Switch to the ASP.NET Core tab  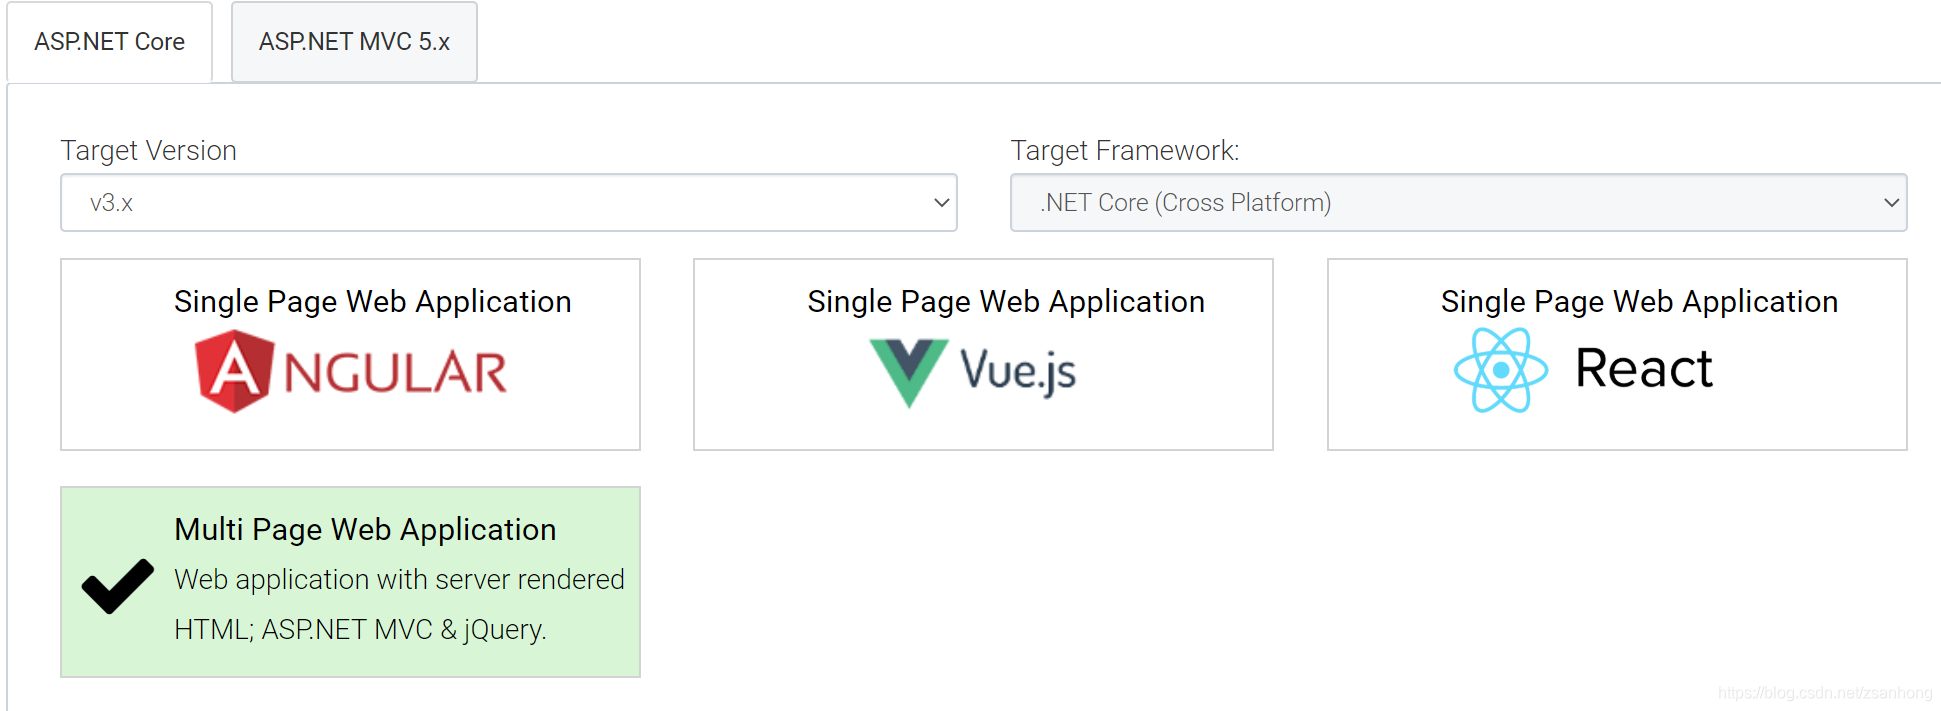point(109,42)
